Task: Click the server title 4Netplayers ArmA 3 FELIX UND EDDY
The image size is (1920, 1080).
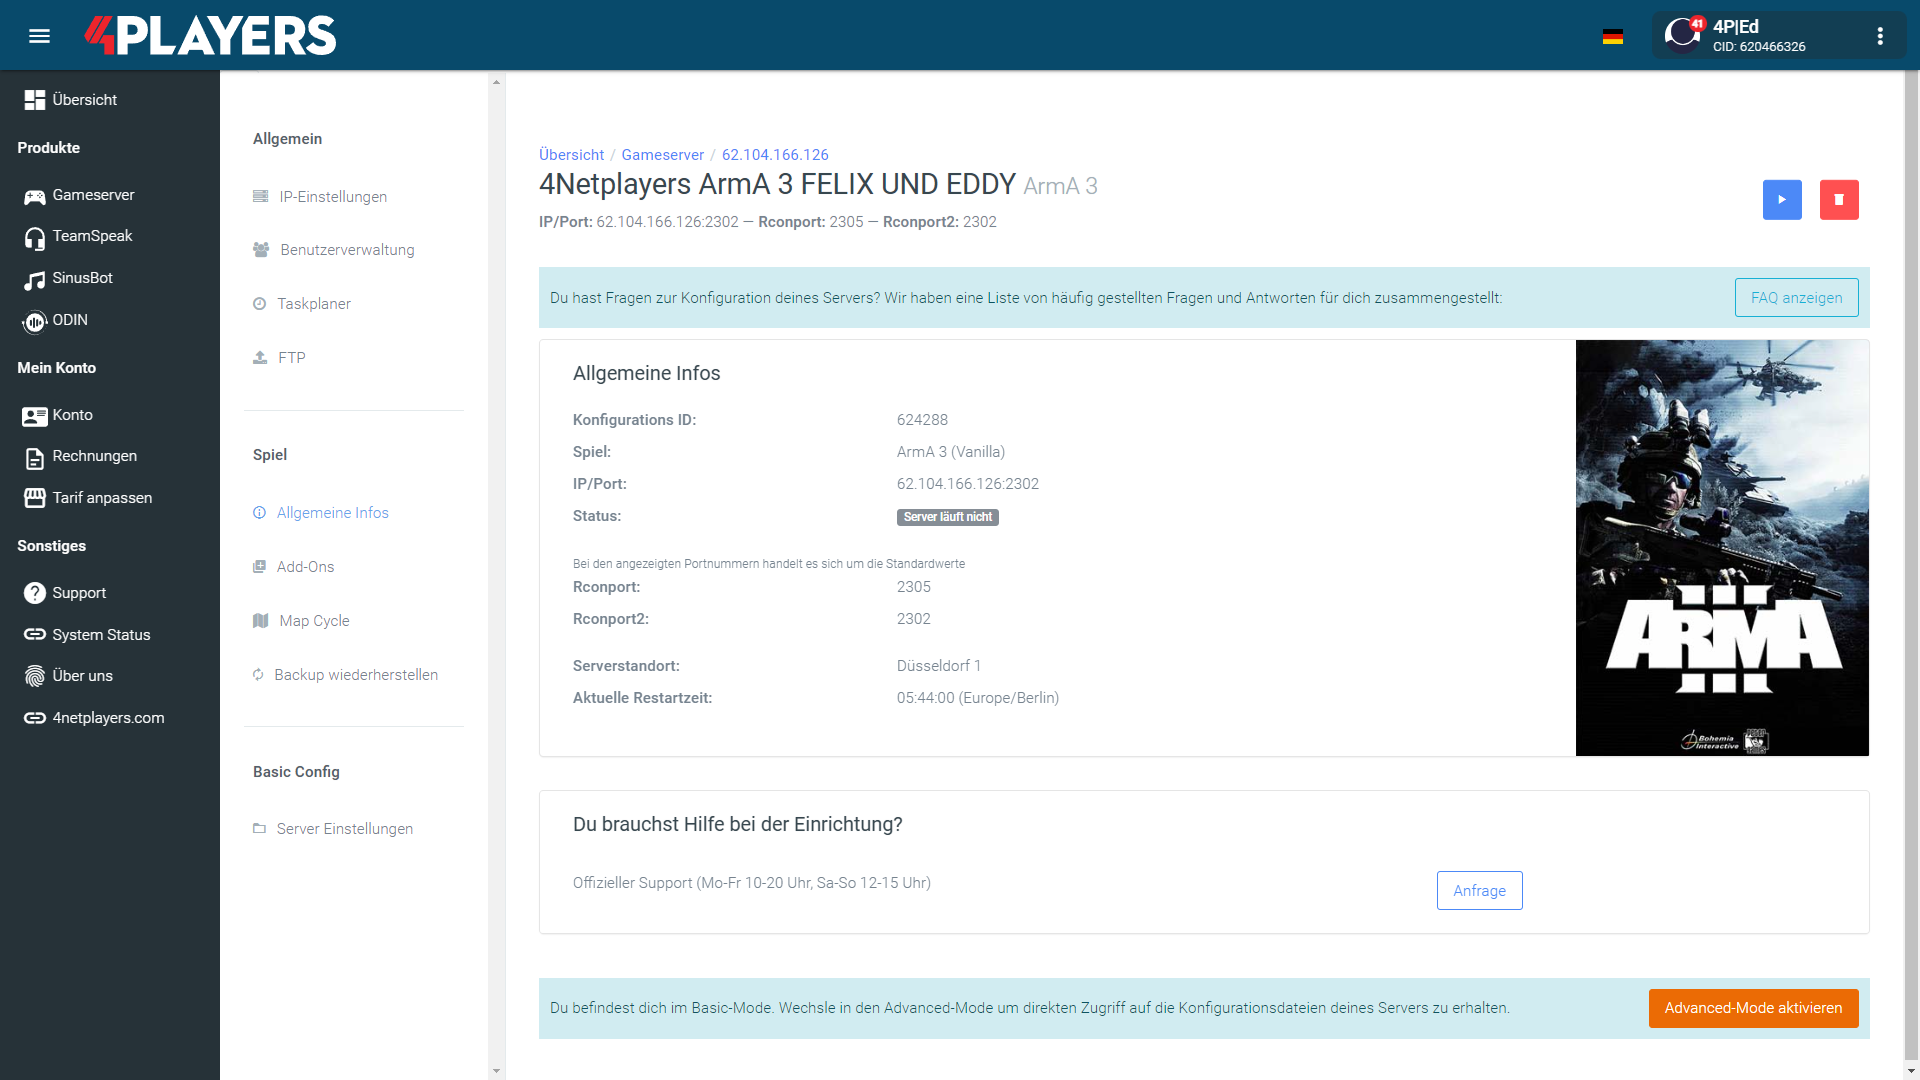Action: click(777, 185)
